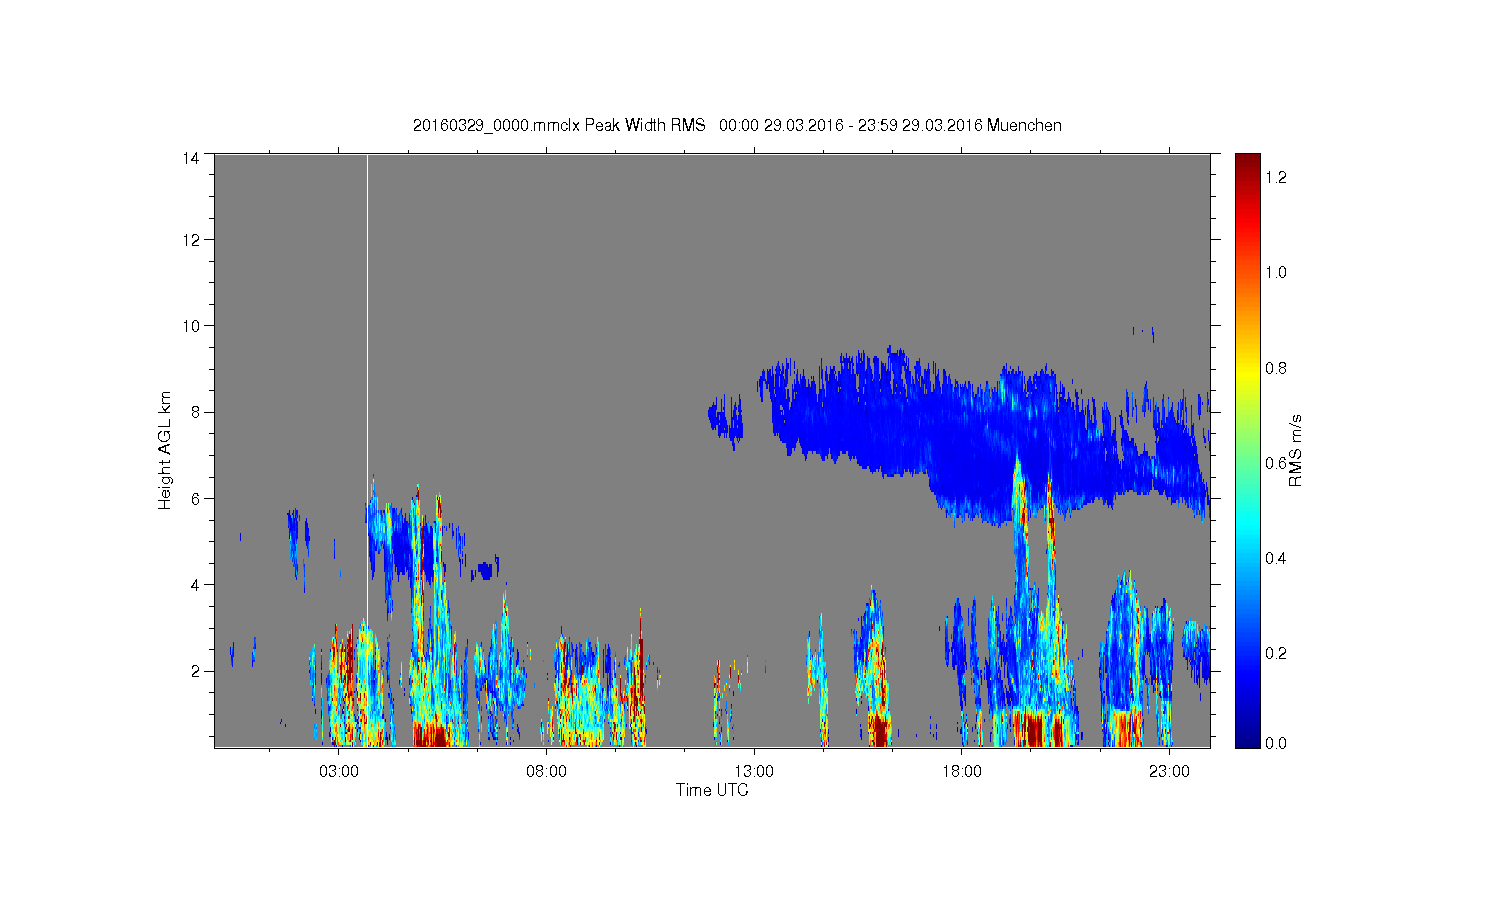1500x900 pixels.
Task: Click the height axis label 6
Action: 196,498
